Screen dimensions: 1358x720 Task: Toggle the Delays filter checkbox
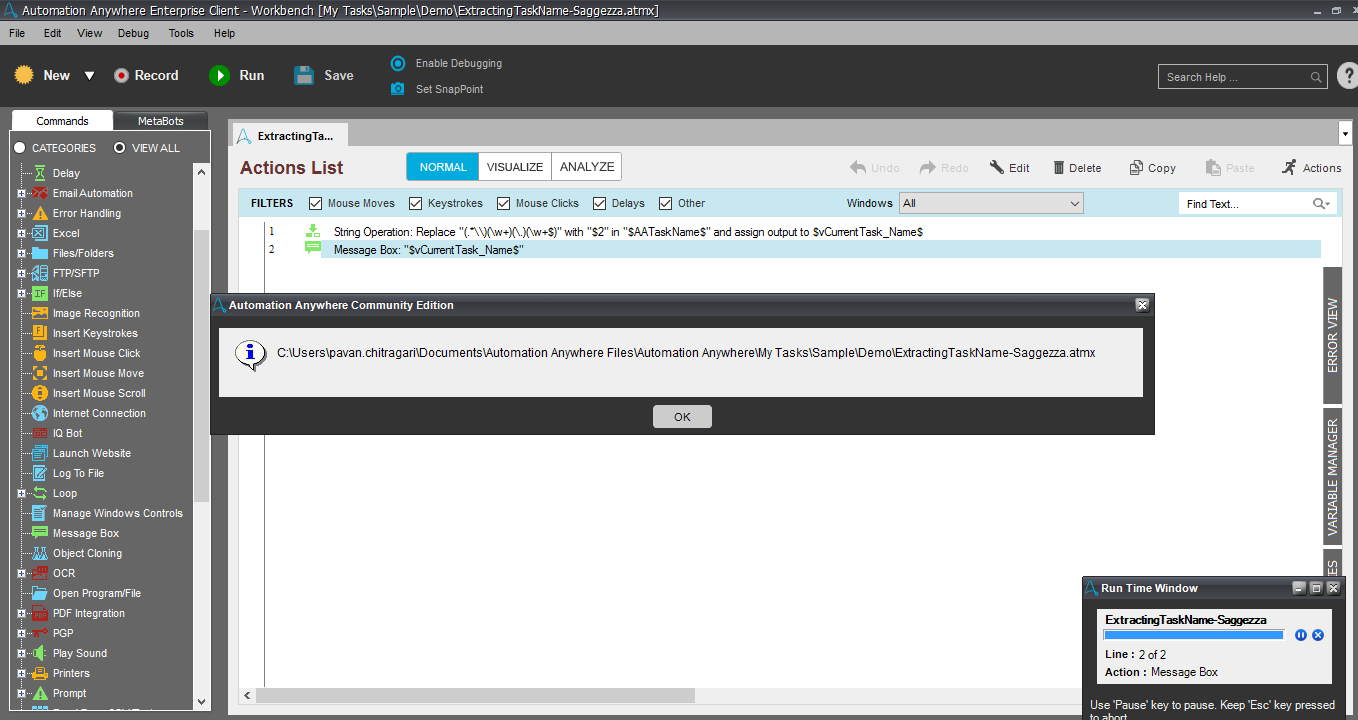[600, 203]
